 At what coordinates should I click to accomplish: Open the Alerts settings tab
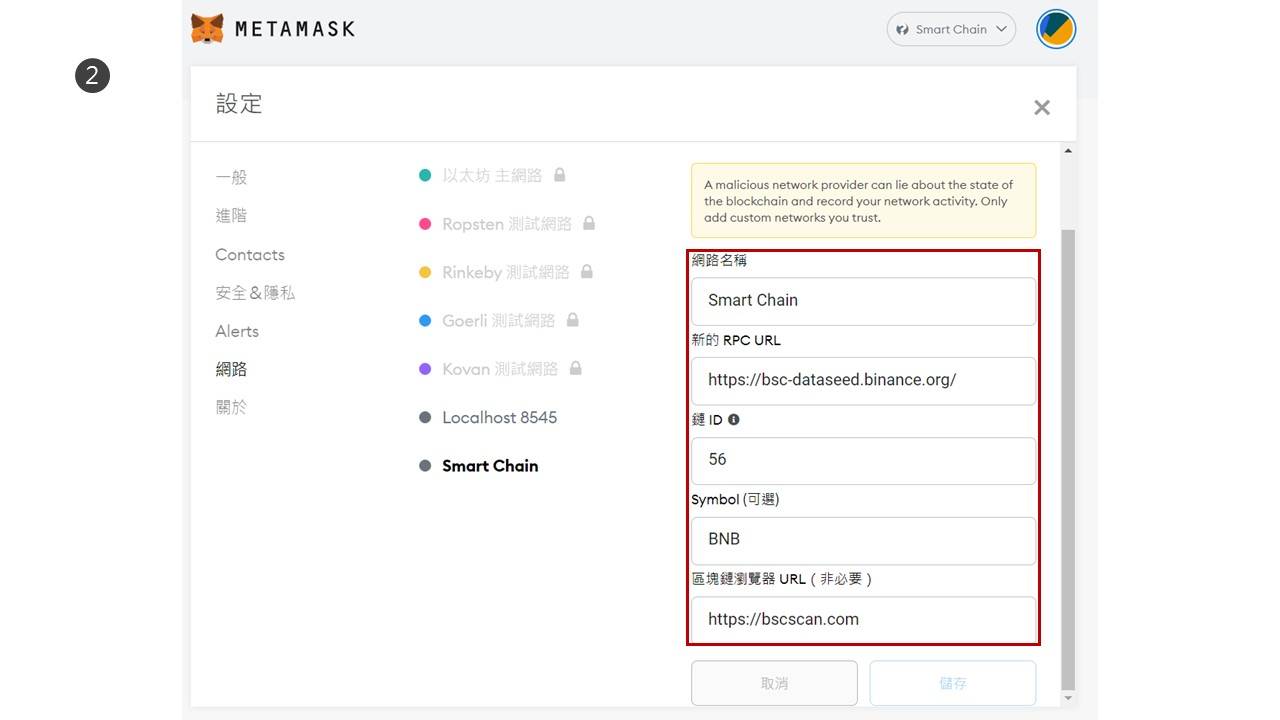point(237,331)
